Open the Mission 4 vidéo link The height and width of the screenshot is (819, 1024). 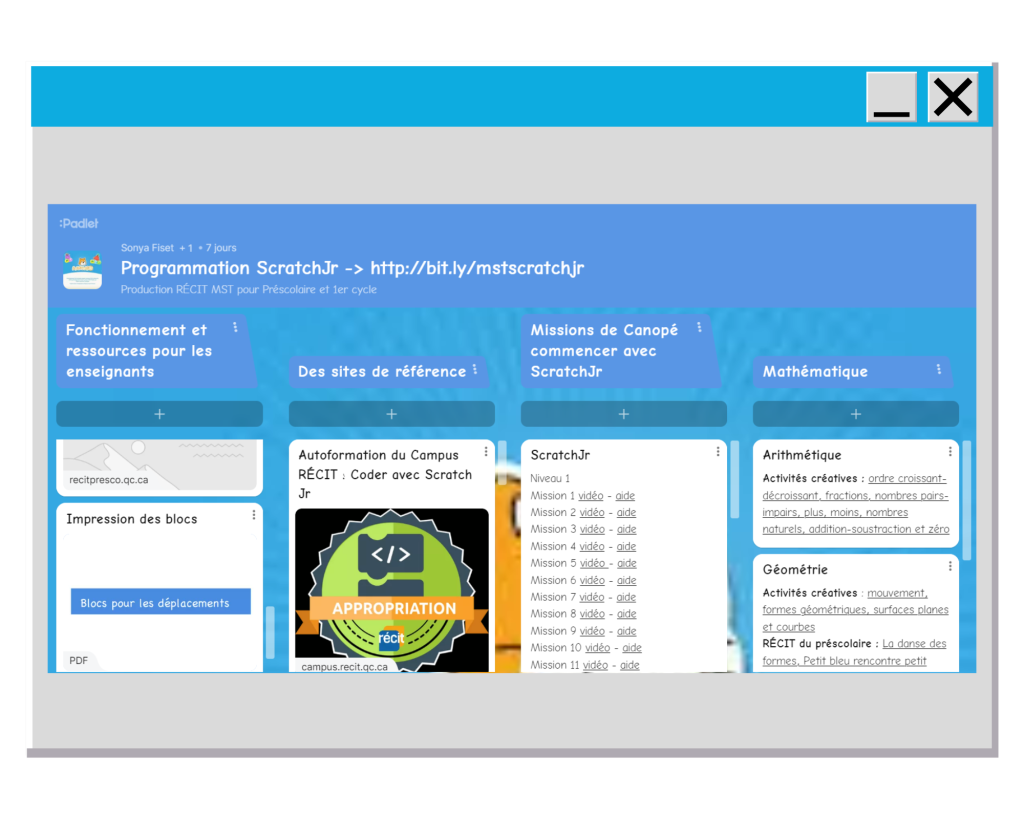point(592,547)
